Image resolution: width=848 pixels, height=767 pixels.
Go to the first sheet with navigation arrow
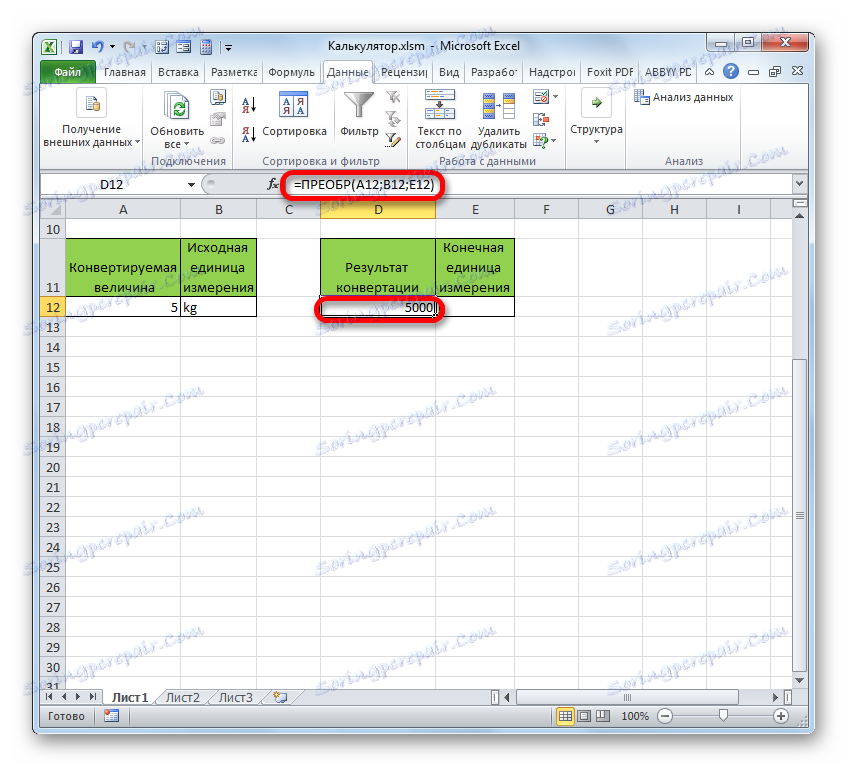click(x=49, y=697)
